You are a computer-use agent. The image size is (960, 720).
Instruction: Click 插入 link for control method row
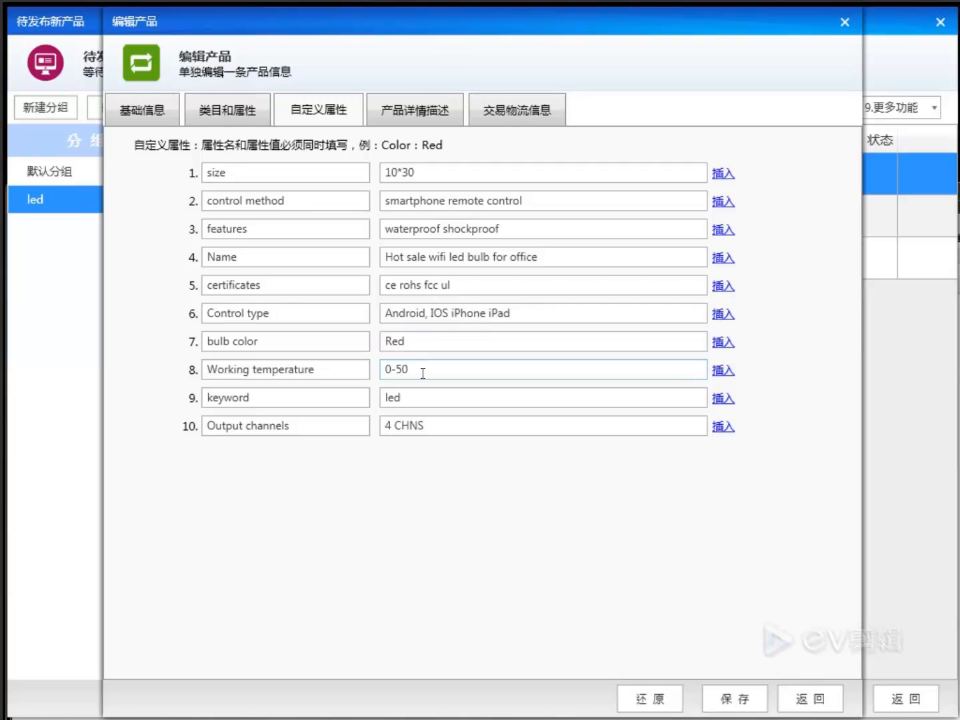coord(723,202)
